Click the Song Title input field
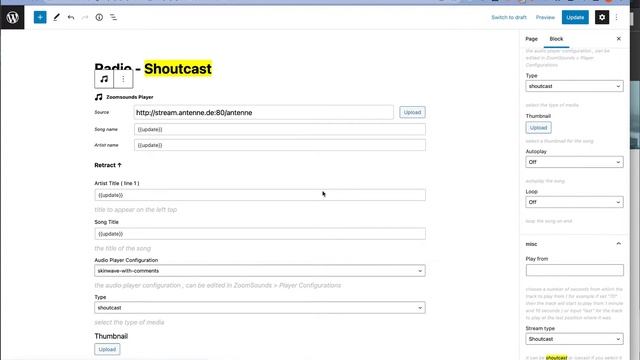 260,234
